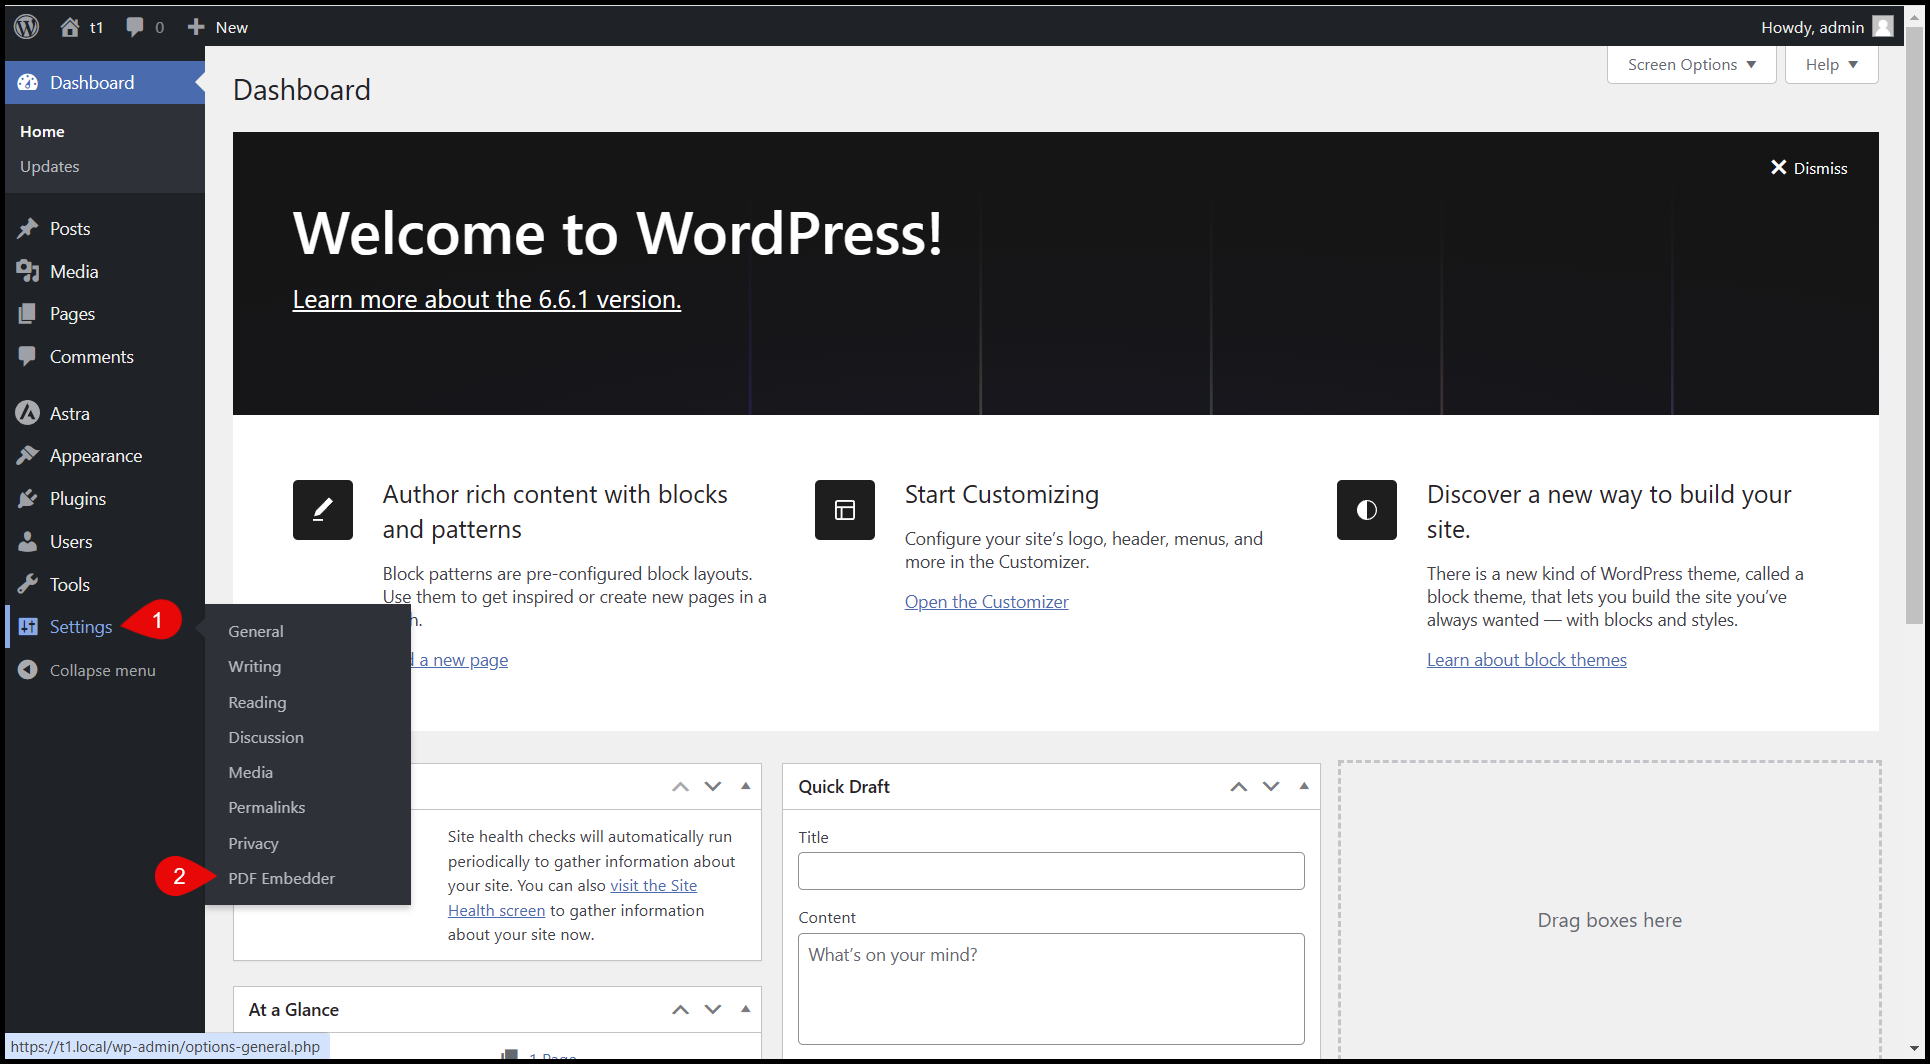Screen dimensions: 1930x1064
Task: Click the pencil icon for authoring blocks
Action: point(322,510)
